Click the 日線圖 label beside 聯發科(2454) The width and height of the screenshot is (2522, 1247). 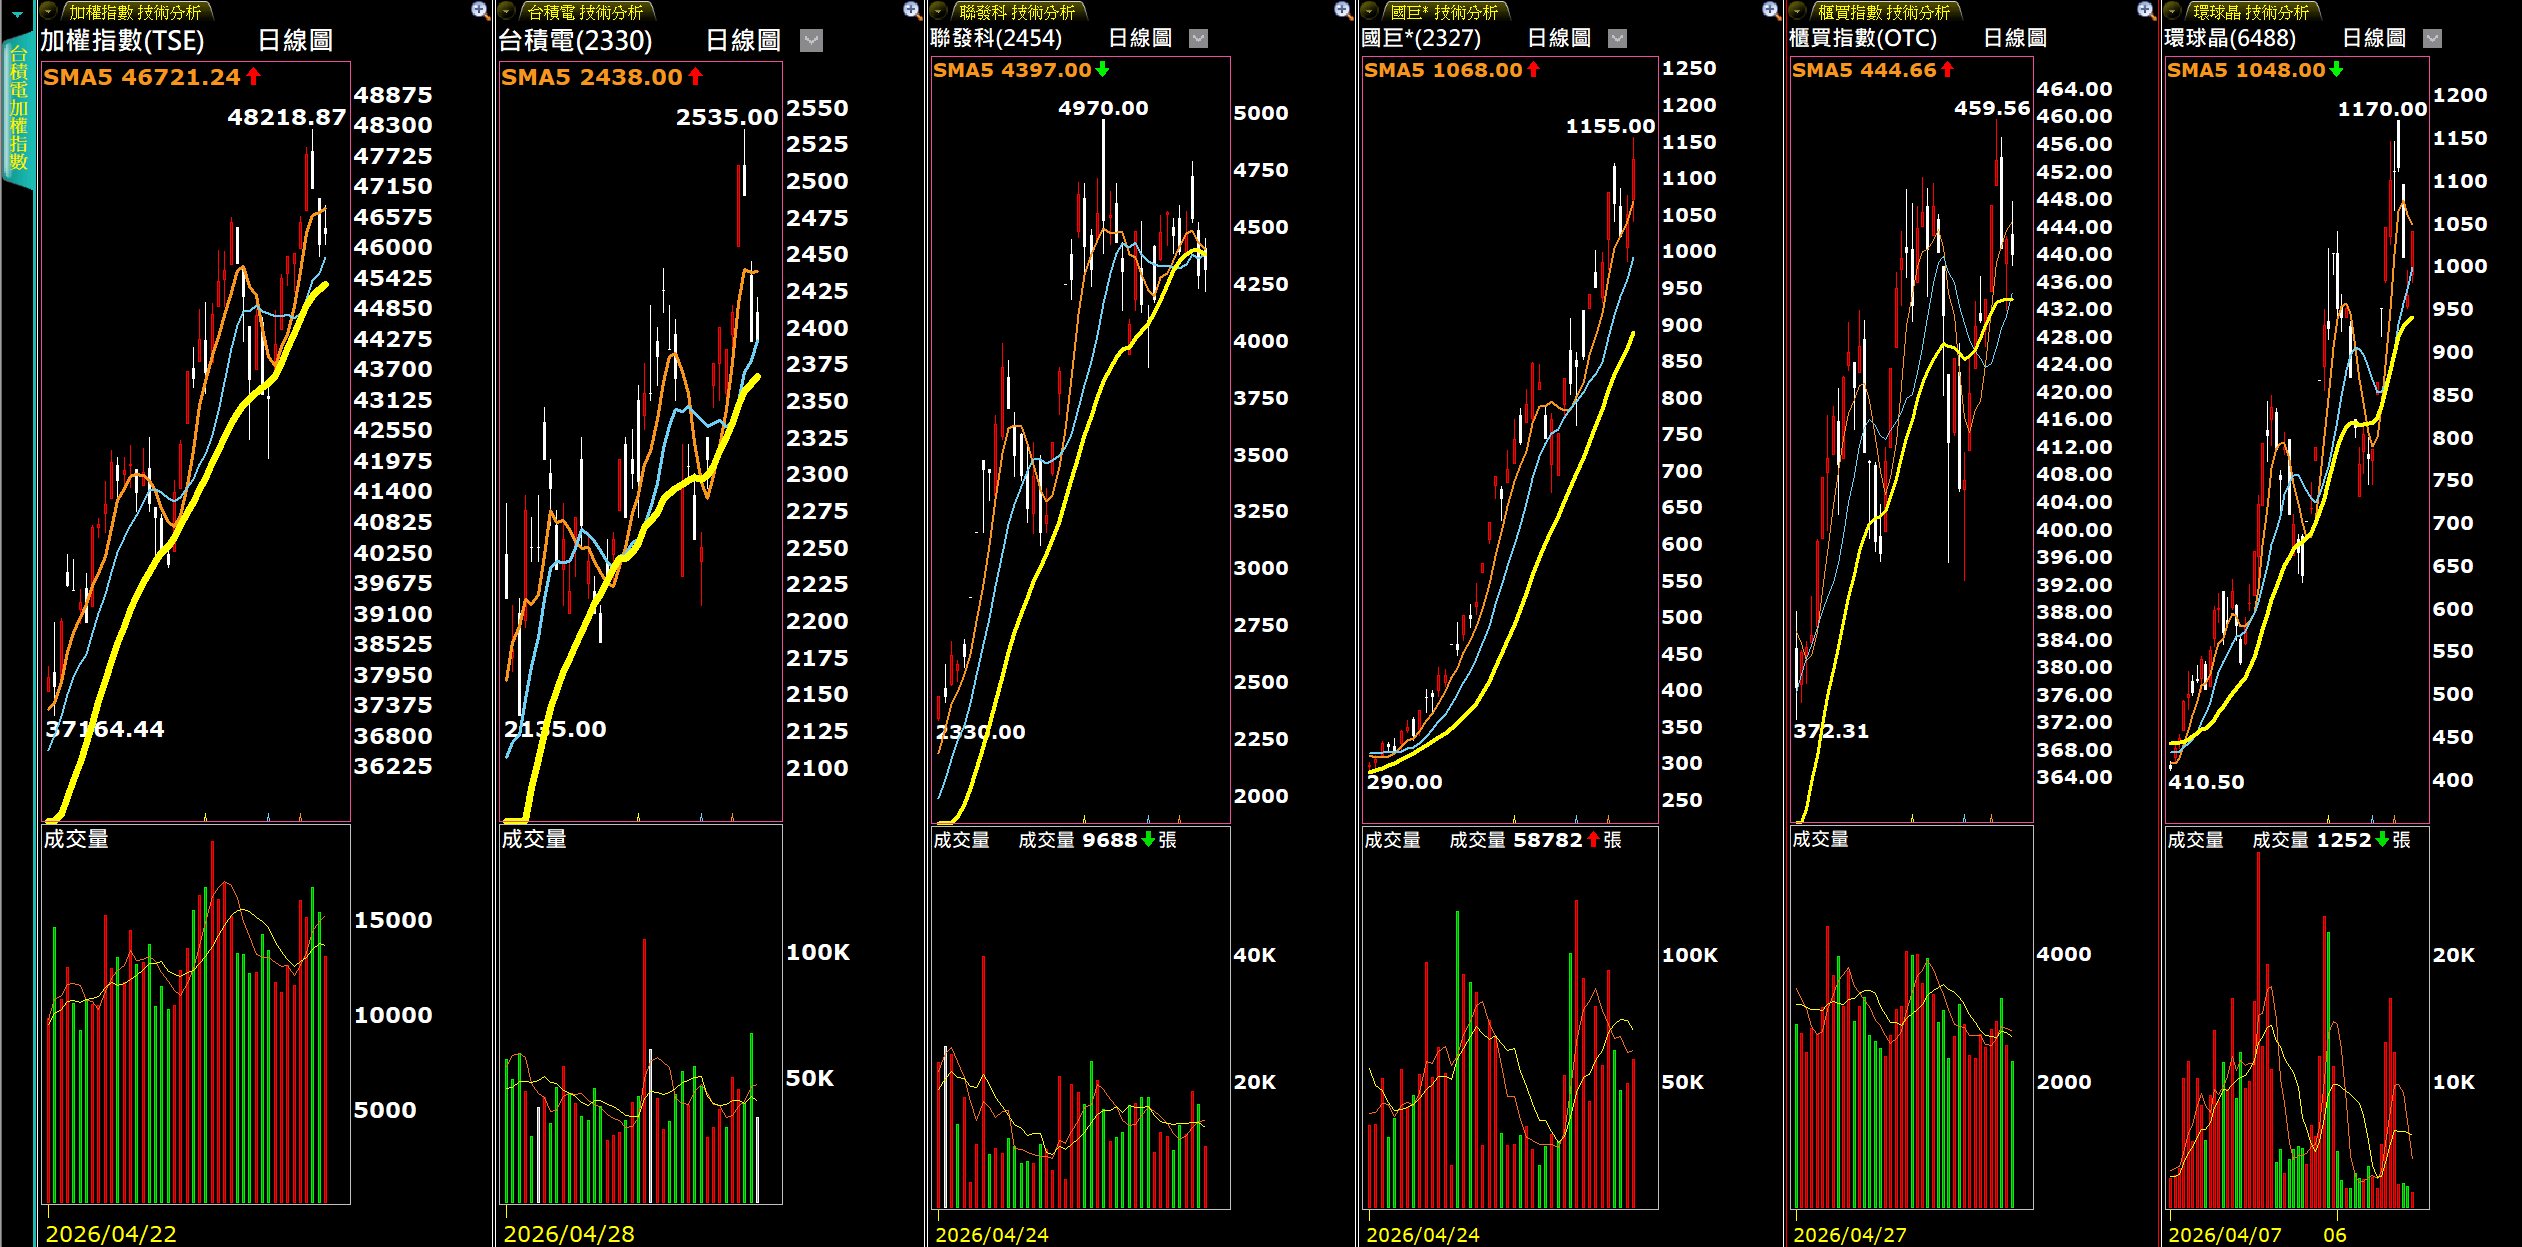1140,38
